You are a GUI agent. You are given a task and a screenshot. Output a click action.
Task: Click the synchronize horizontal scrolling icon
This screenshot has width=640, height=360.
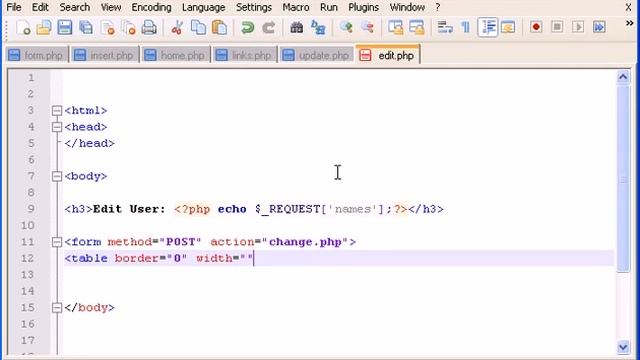pyautogui.click(x=417, y=28)
